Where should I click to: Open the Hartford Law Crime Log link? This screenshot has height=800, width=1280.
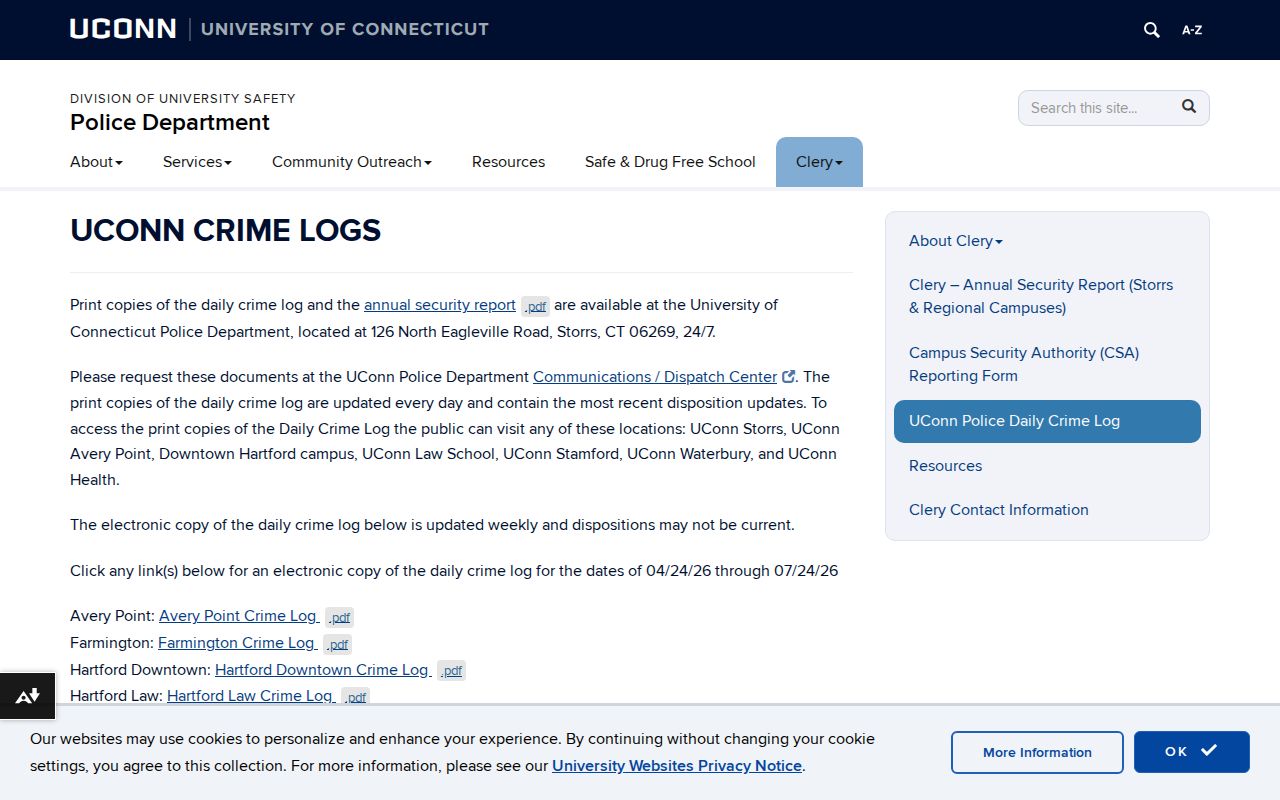tap(250, 695)
